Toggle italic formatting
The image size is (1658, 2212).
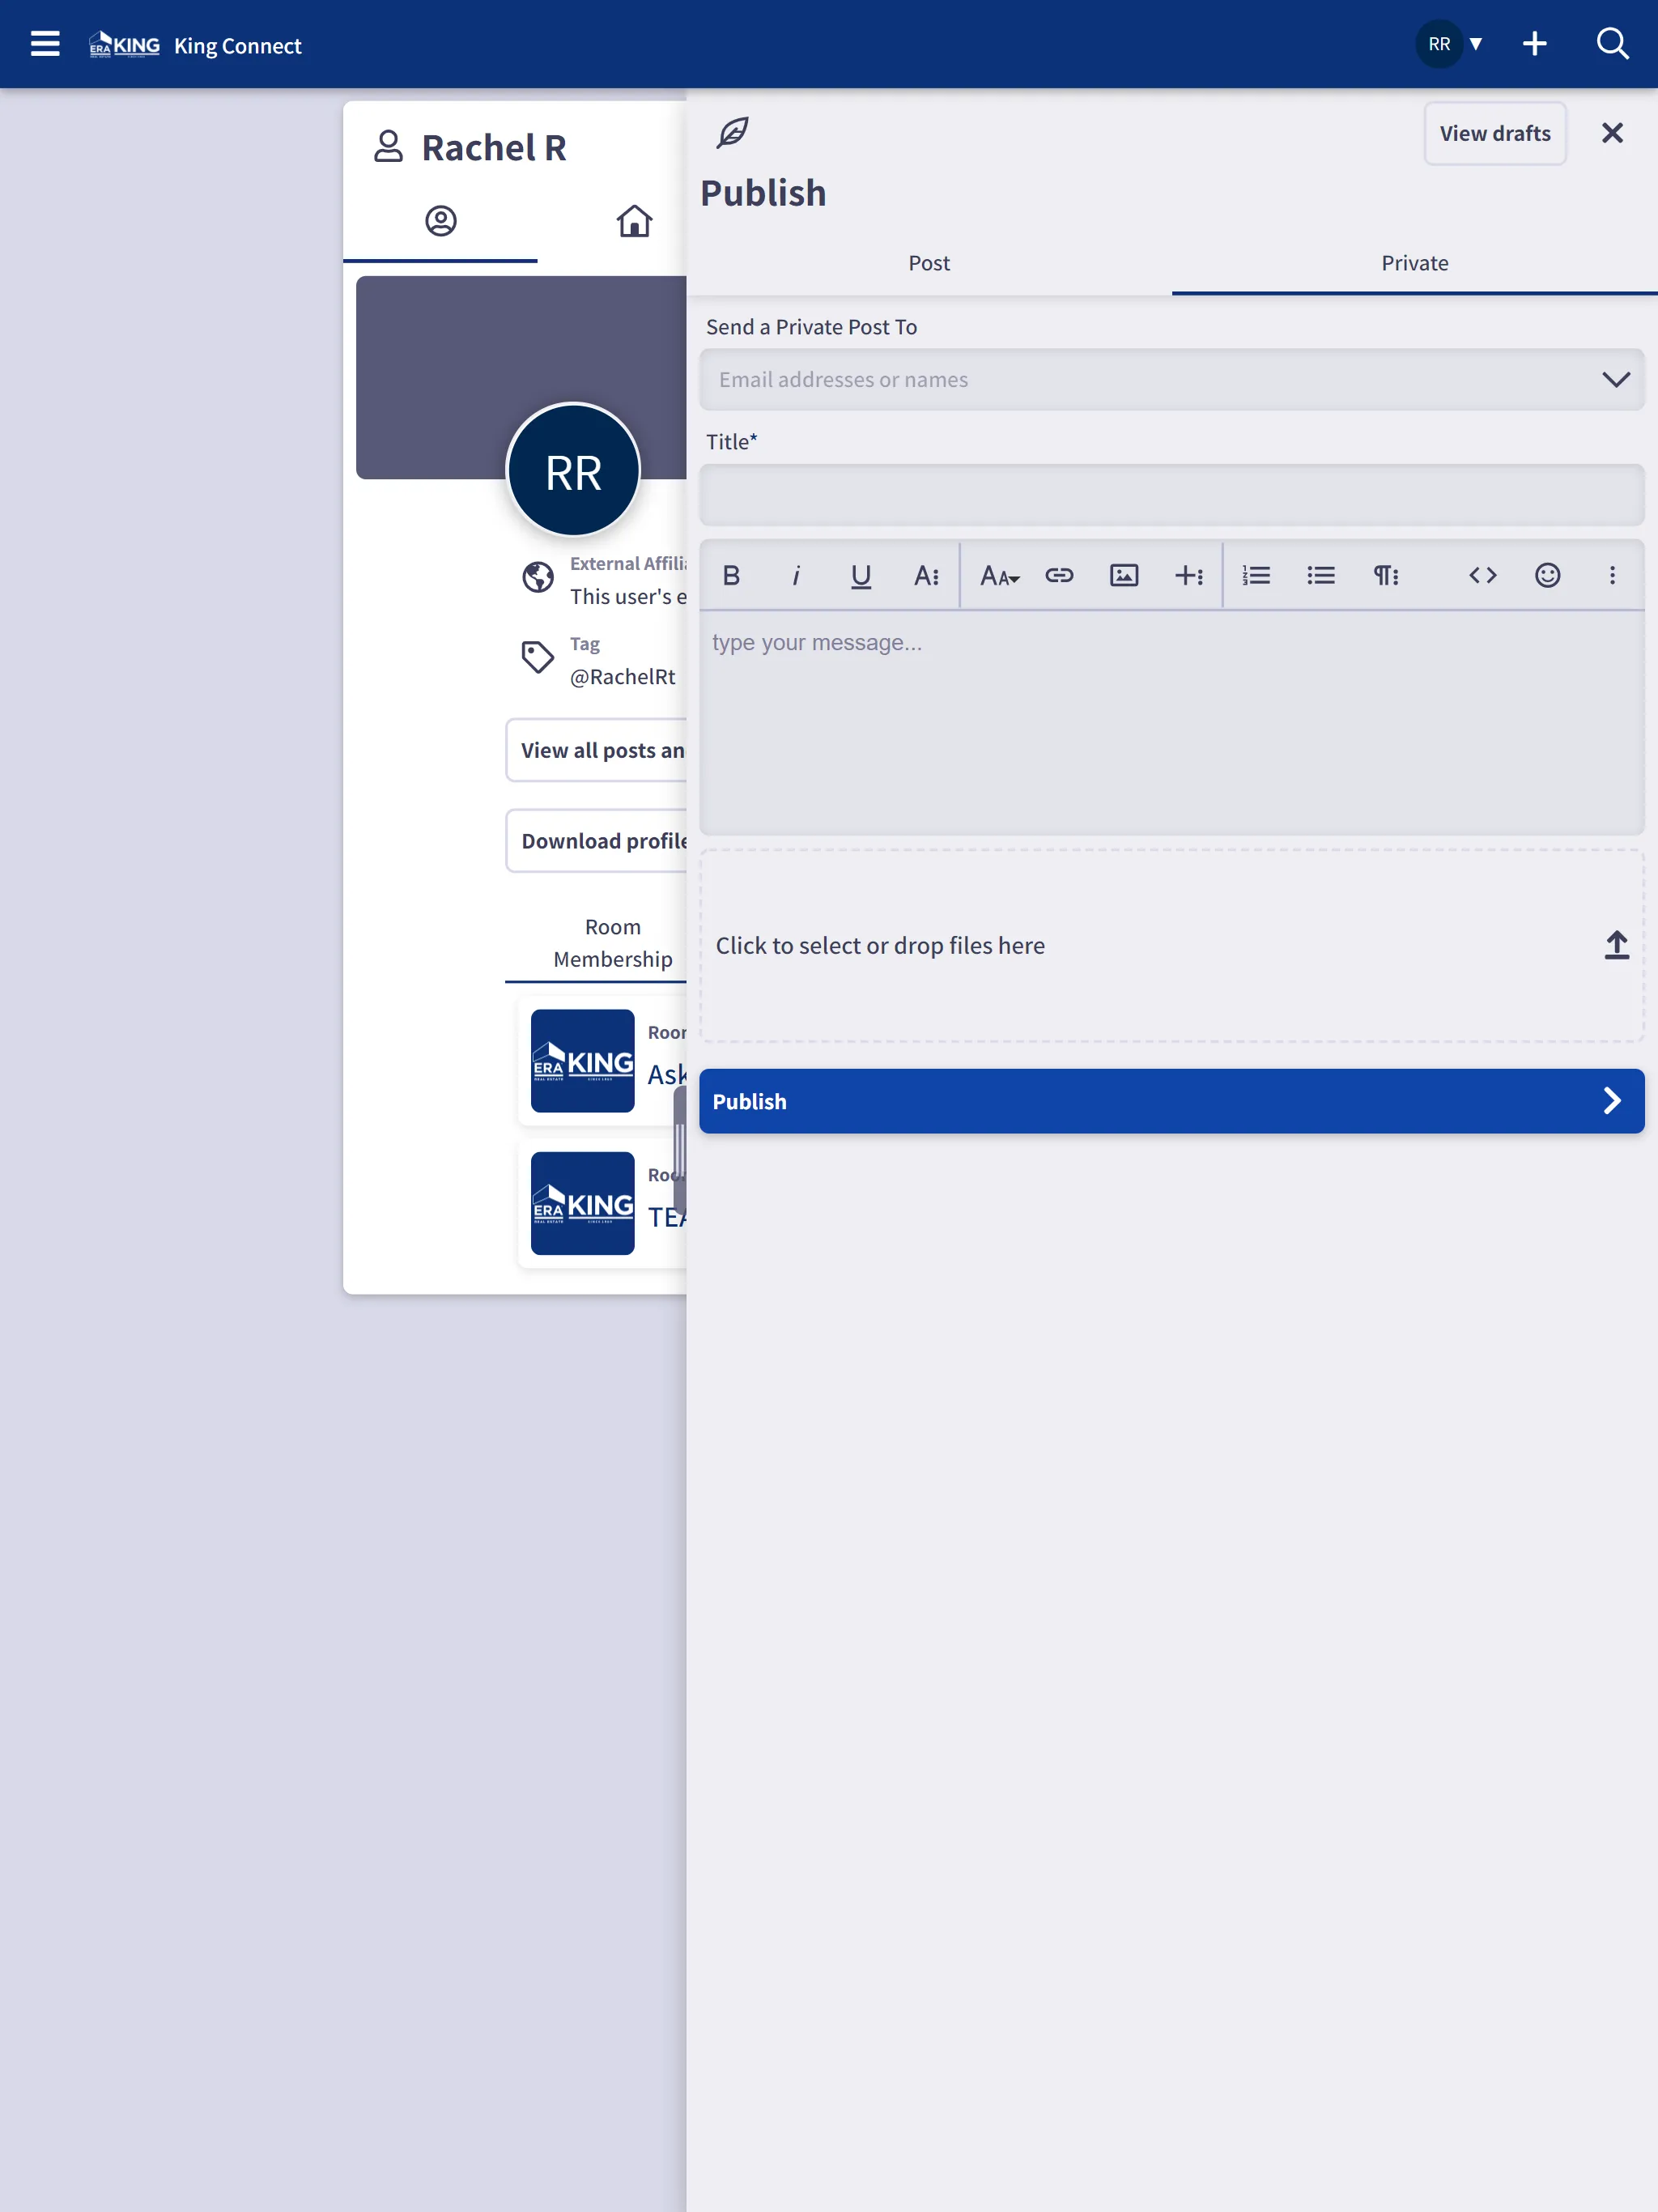[796, 575]
